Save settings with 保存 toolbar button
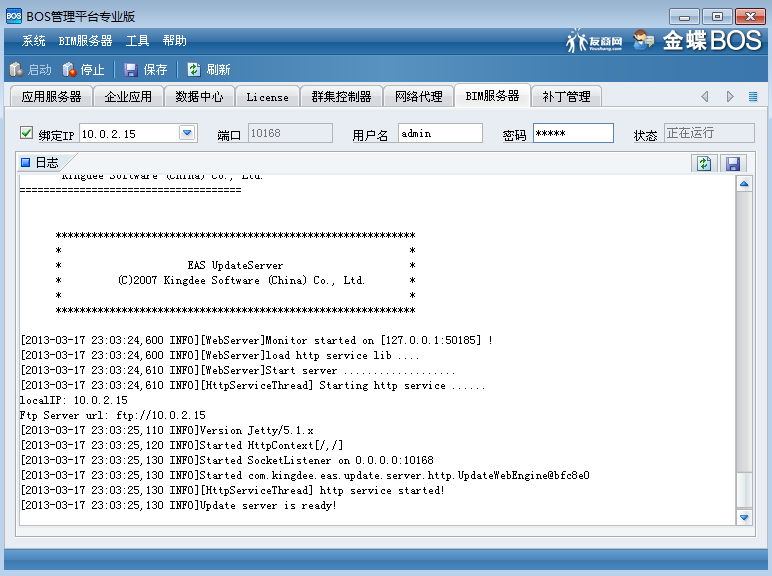772x576 pixels. (146, 70)
